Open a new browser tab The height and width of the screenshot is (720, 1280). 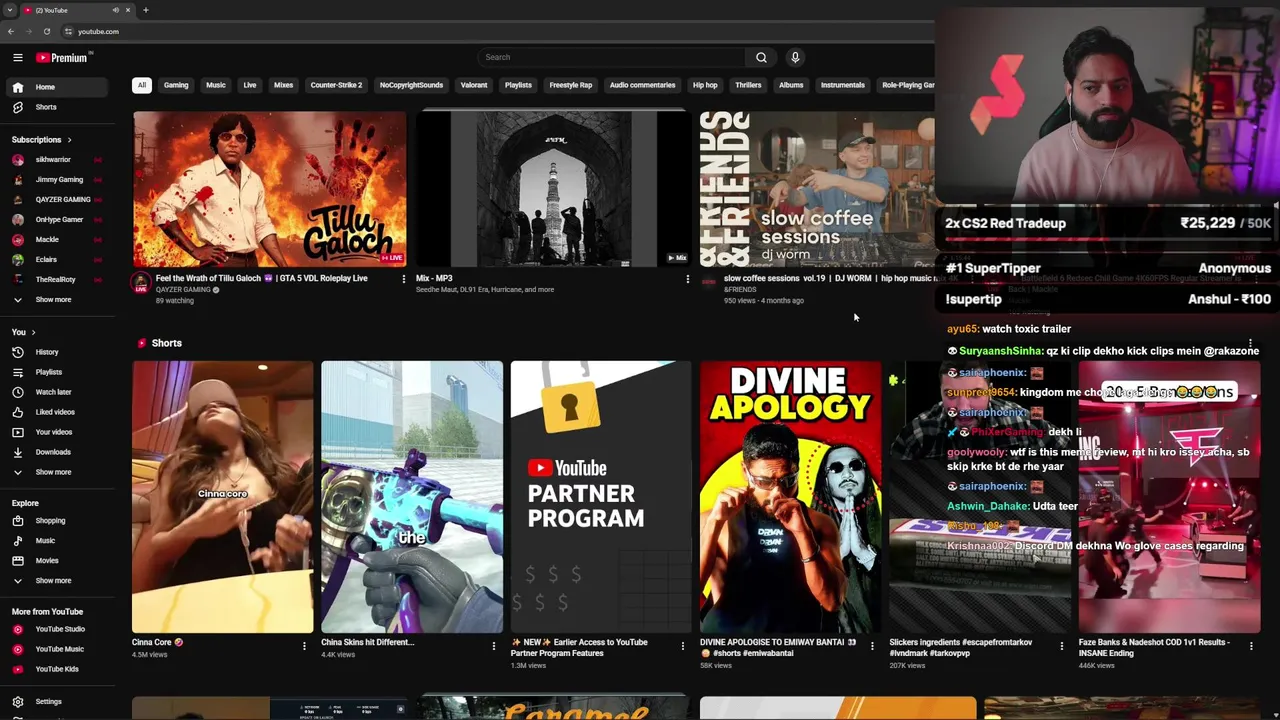146,10
